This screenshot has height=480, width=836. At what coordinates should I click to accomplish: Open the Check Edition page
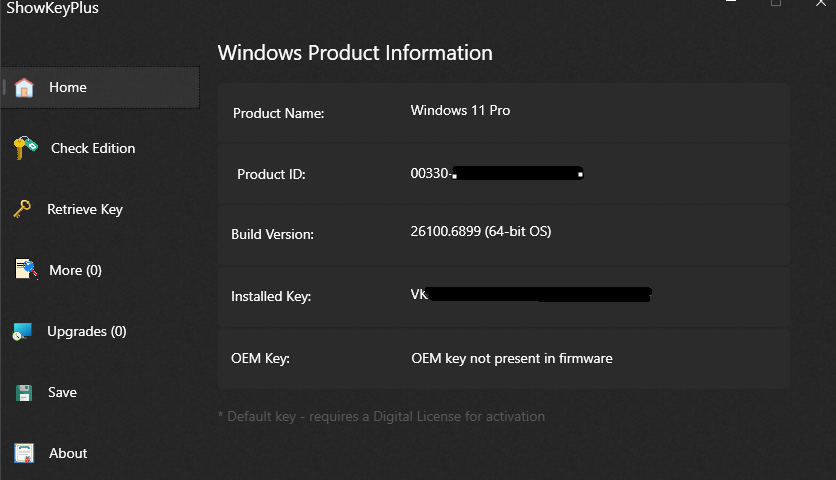(93, 148)
